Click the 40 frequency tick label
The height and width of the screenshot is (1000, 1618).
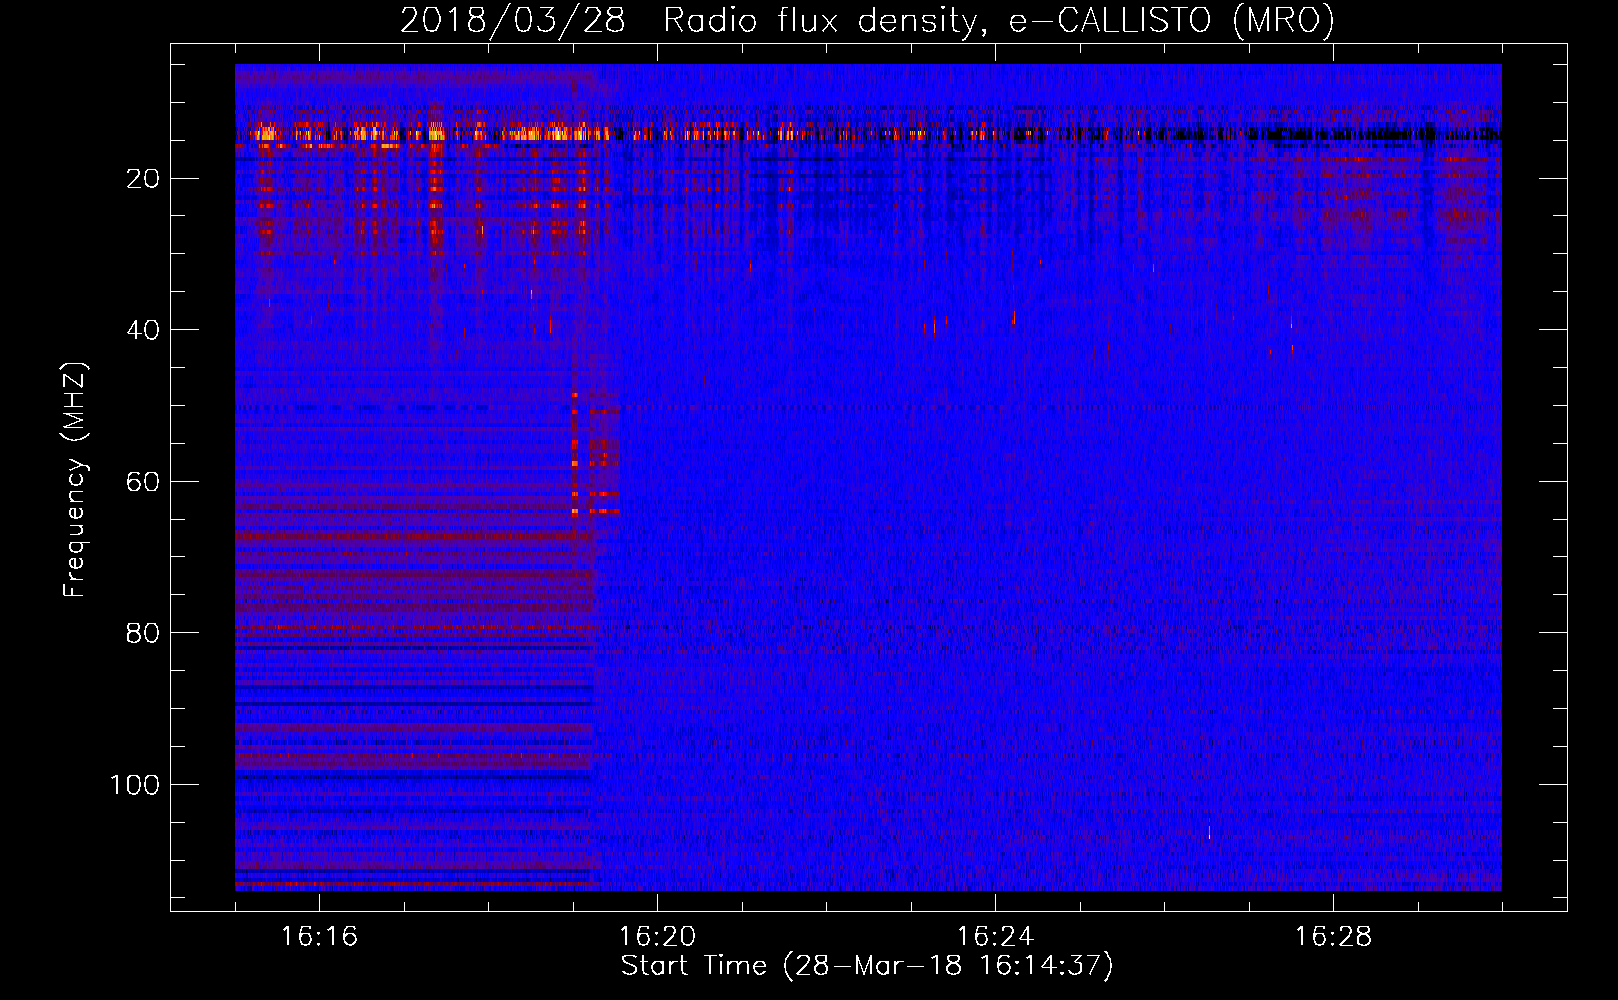click(x=144, y=330)
